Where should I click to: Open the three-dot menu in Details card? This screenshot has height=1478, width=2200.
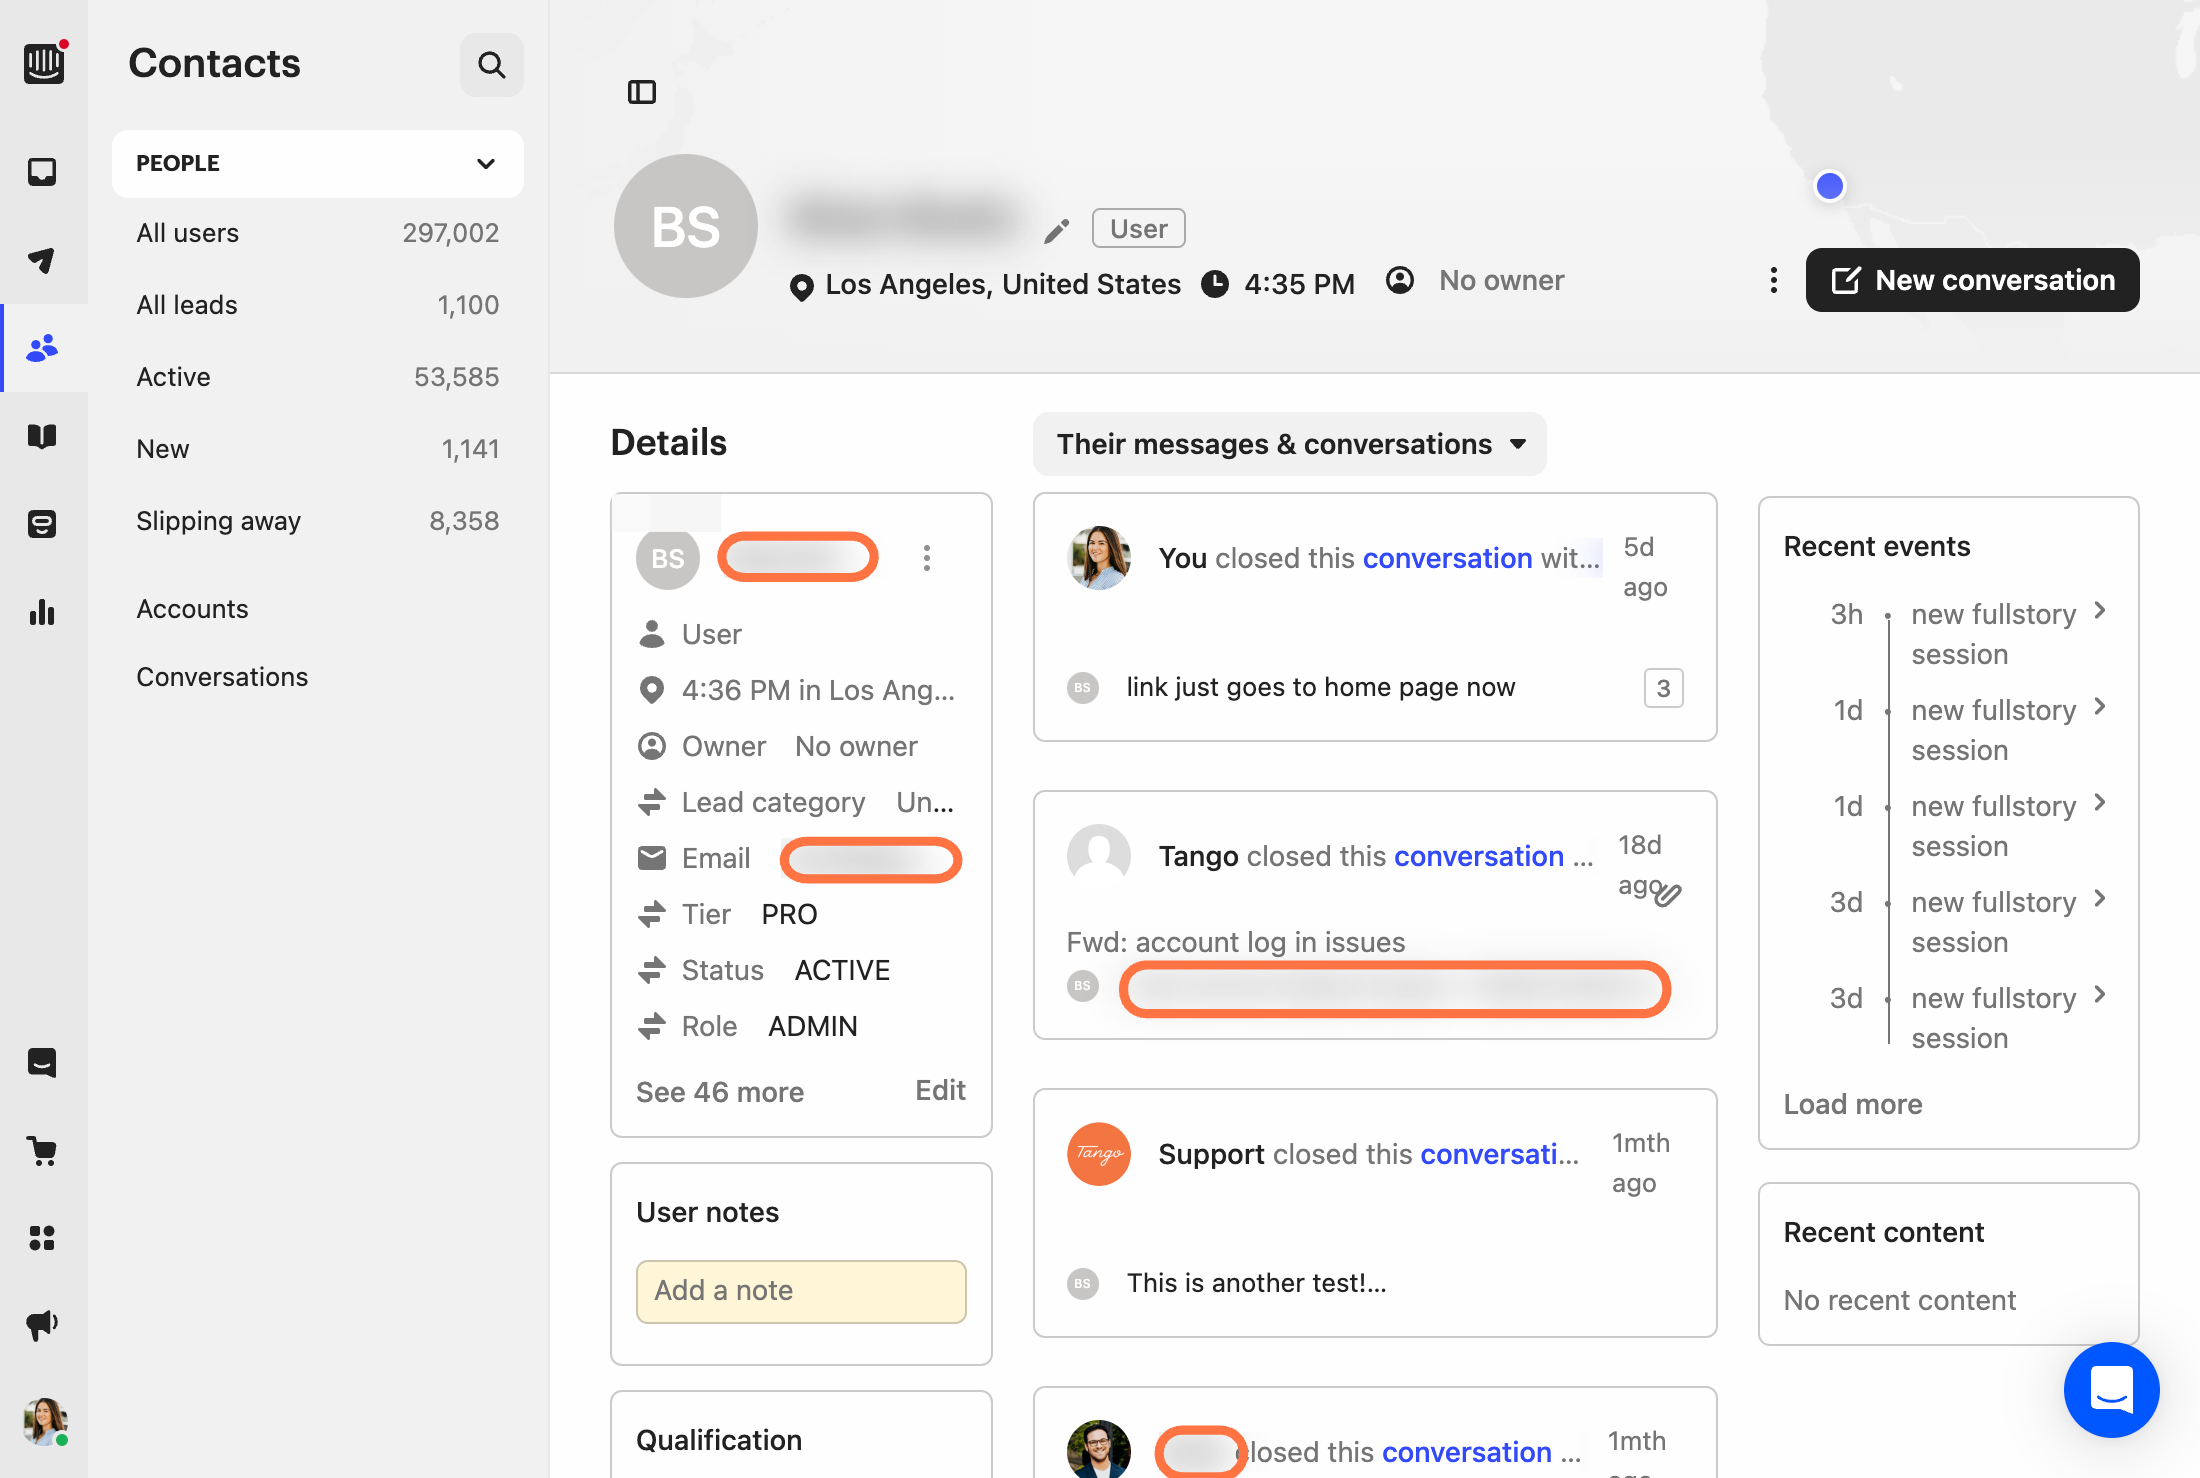pyautogui.click(x=927, y=558)
